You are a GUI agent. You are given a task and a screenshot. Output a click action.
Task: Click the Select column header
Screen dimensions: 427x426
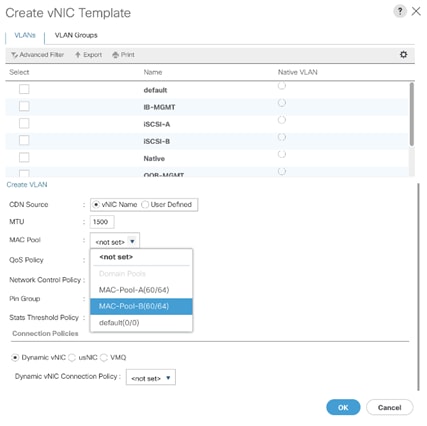(x=19, y=72)
